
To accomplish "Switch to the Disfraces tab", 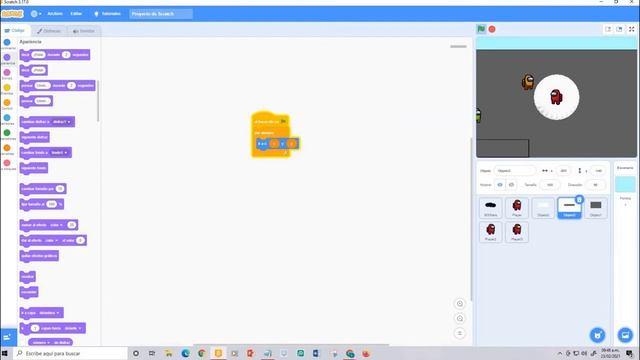I will tap(49, 31).
